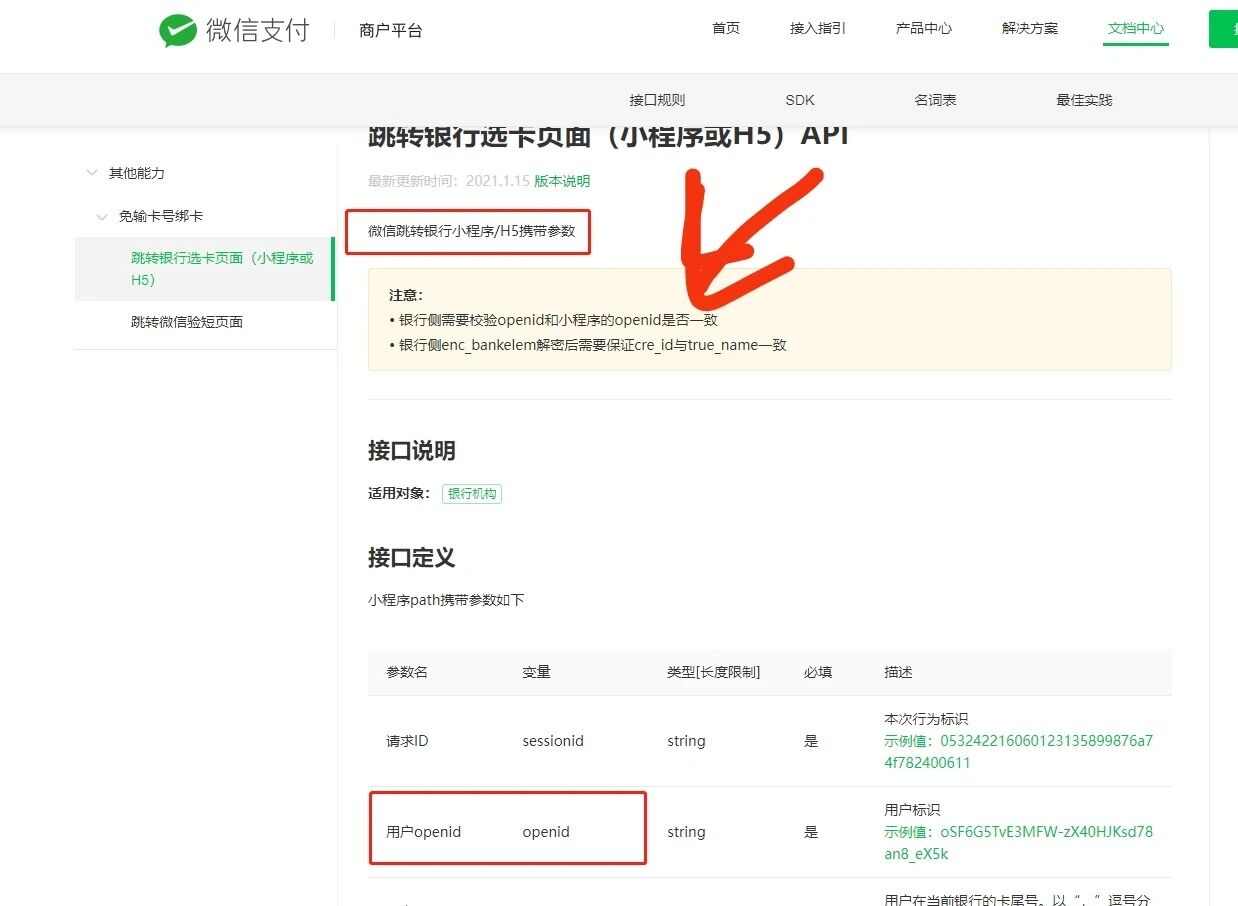Switch to the 接口规则 sub-tab

[x=657, y=100]
